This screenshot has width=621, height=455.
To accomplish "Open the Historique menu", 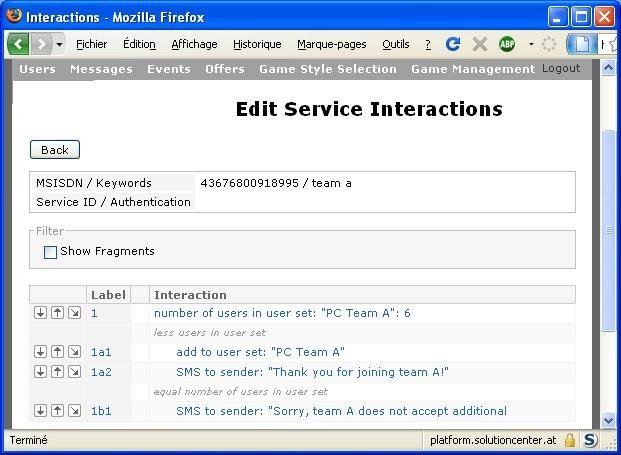I will coord(257,44).
